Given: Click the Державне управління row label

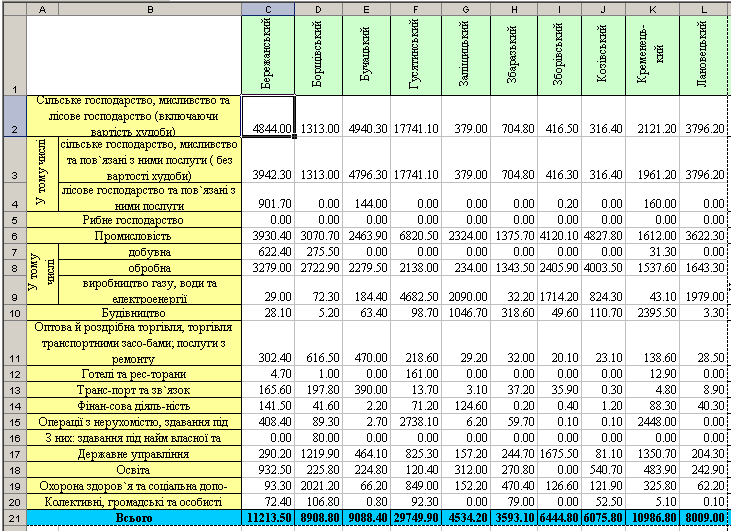Looking at the screenshot, I should (x=134, y=454).
